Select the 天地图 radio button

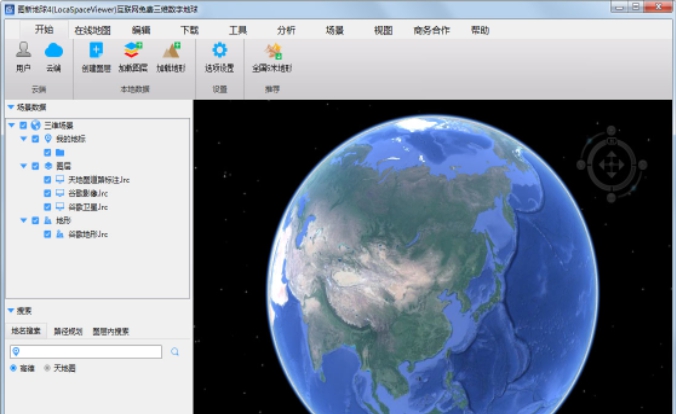point(47,368)
